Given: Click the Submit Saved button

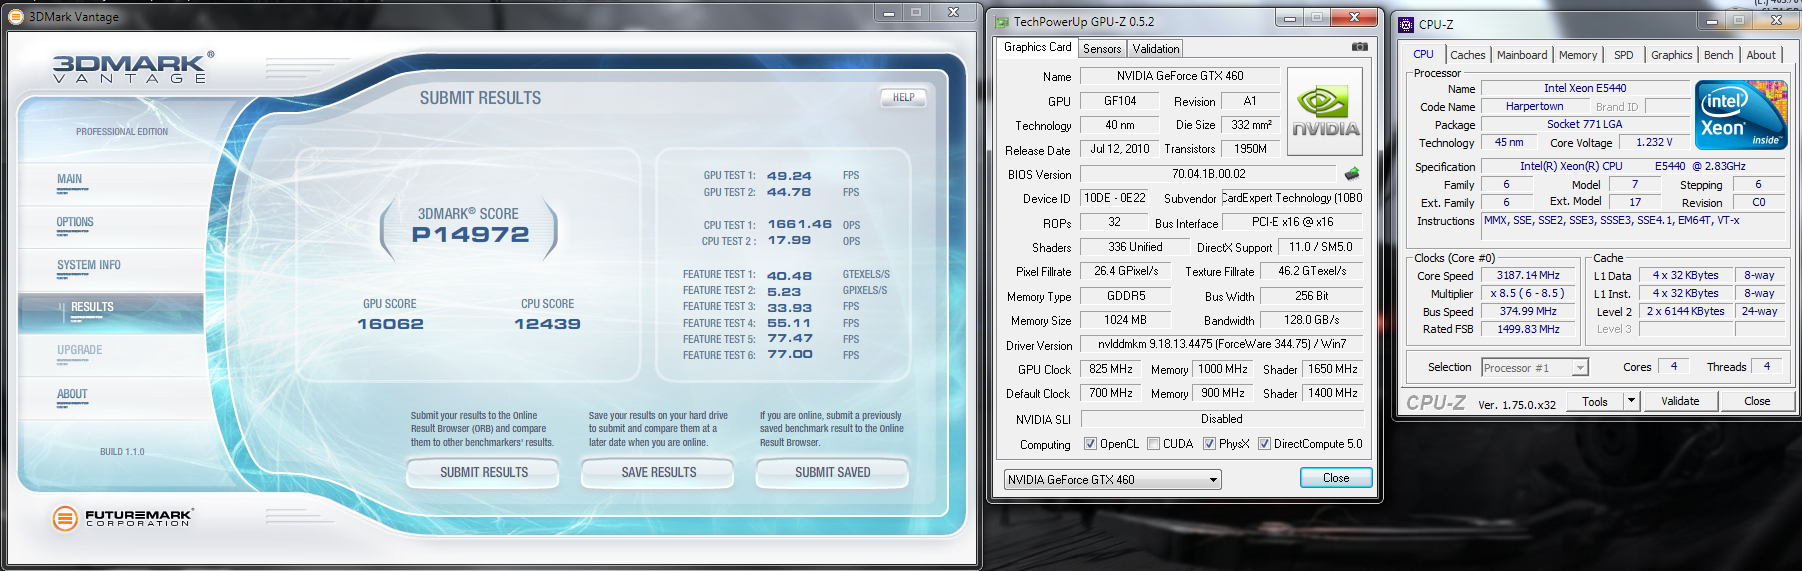Looking at the screenshot, I should click(832, 472).
